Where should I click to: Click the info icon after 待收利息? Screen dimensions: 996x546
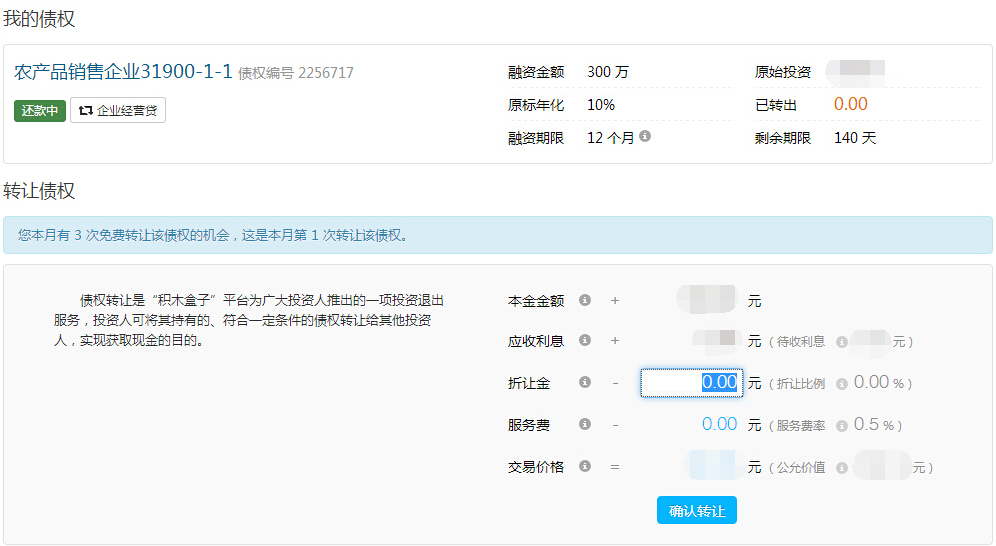(x=841, y=342)
